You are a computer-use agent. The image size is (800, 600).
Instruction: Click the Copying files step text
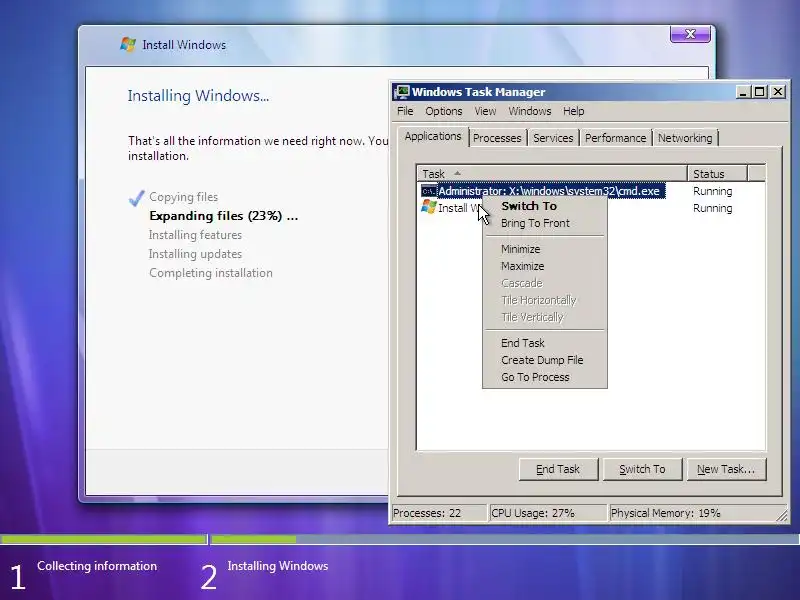pos(184,197)
